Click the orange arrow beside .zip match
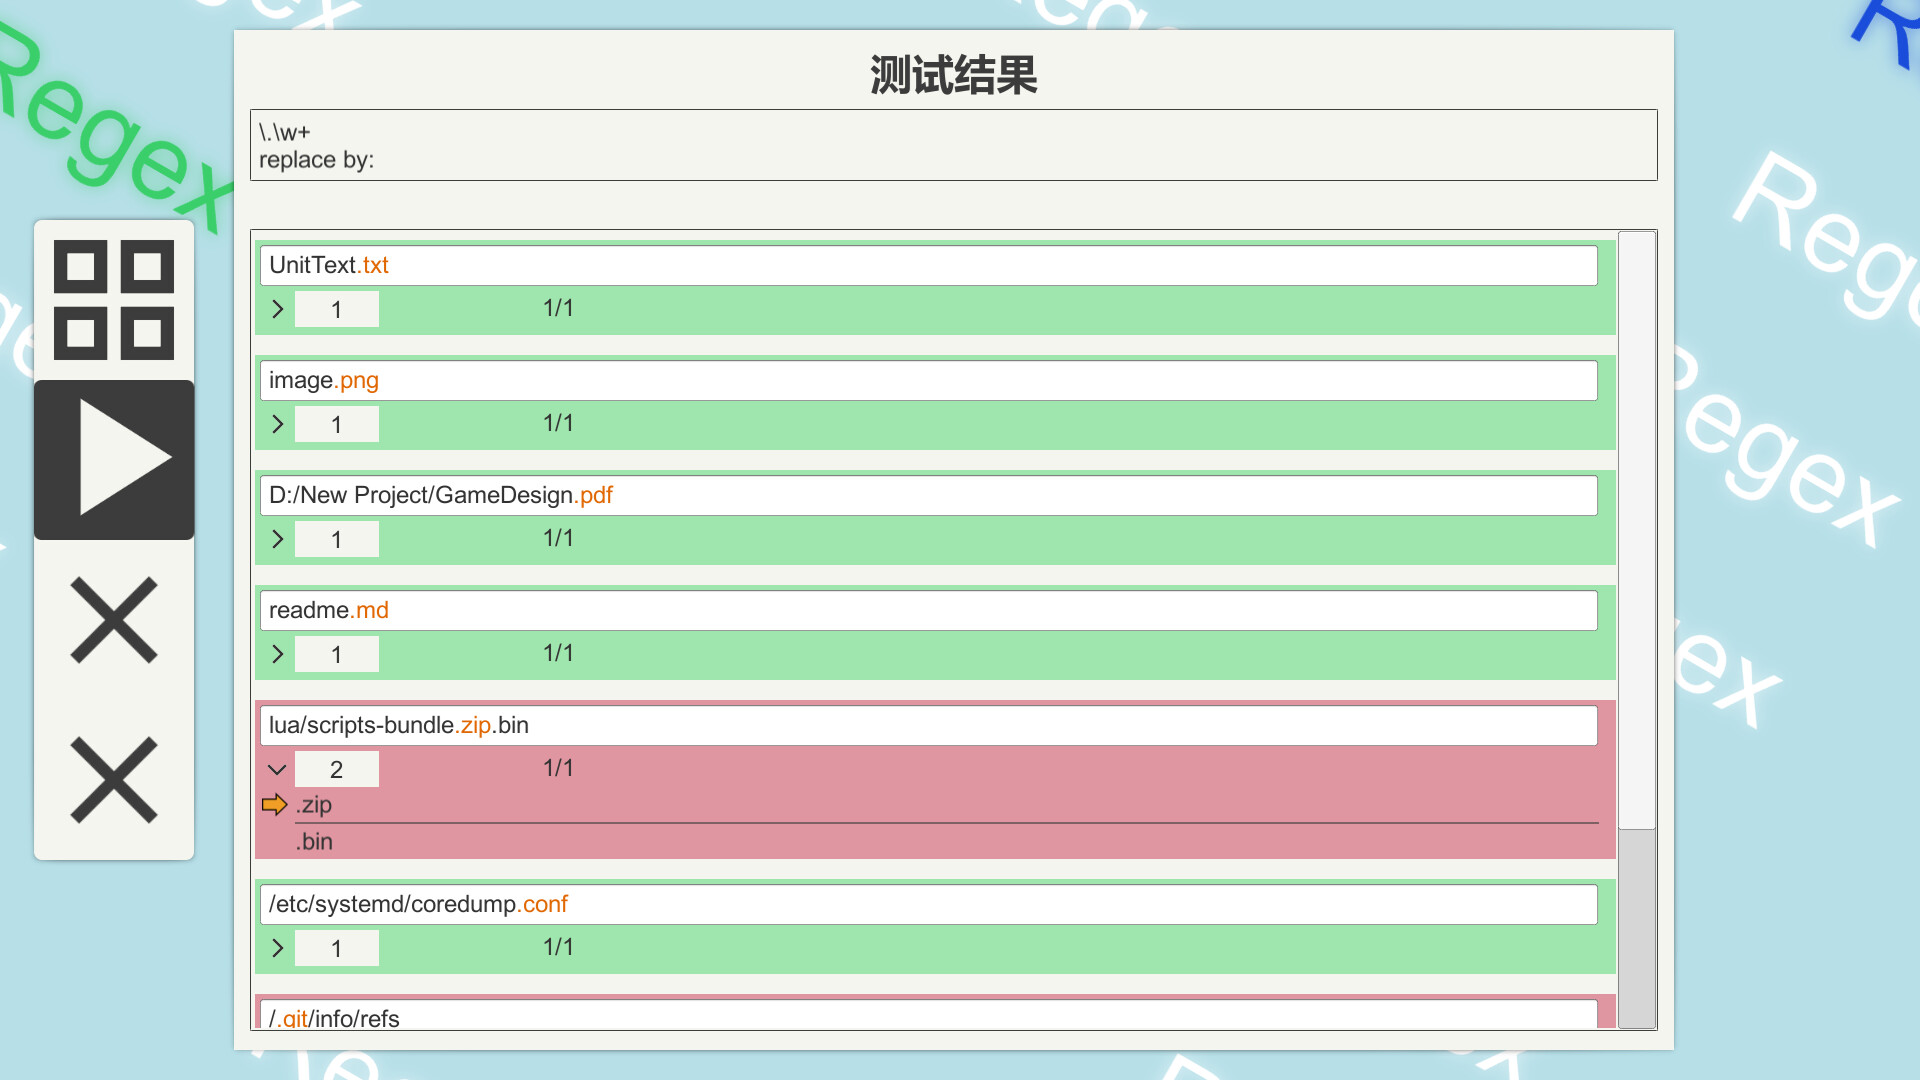The width and height of the screenshot is (1920, 1080). coord(274,805)
